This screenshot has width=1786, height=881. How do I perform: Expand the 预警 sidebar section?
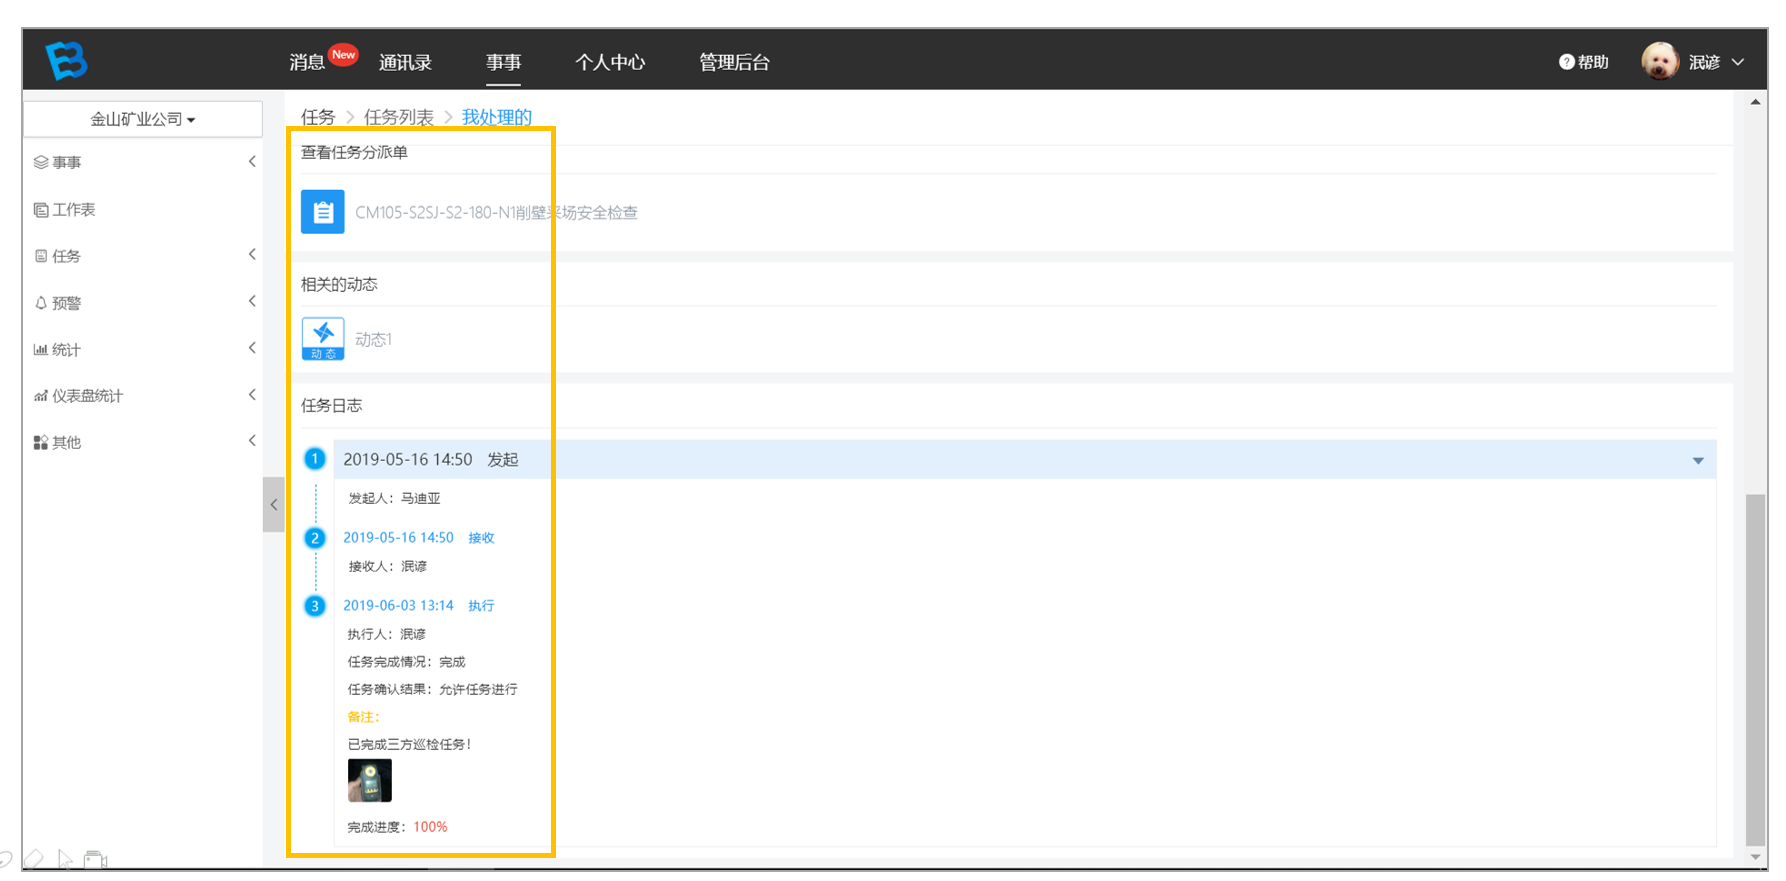pyautogui.click(x=143, y=302)
